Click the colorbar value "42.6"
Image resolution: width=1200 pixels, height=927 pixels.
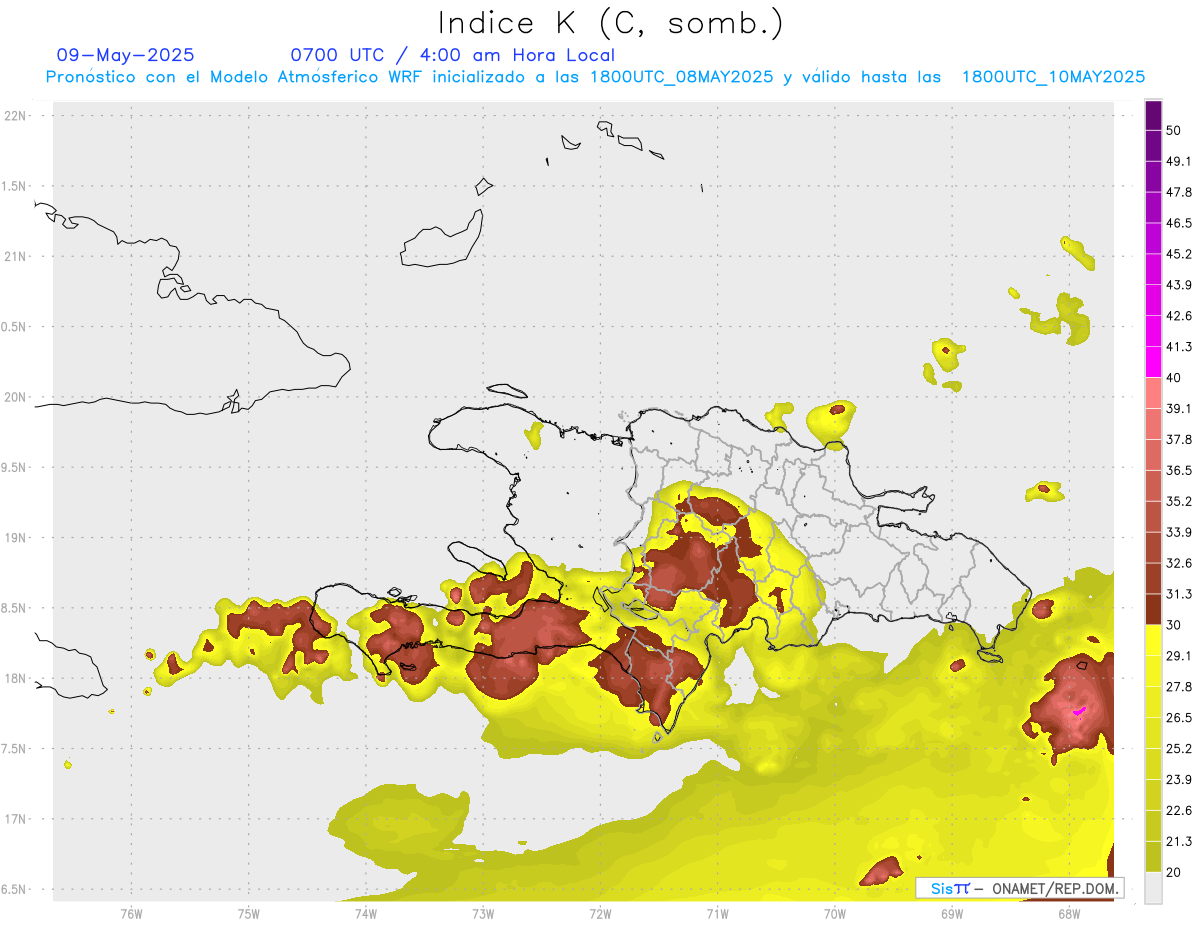pos(1178,316)
